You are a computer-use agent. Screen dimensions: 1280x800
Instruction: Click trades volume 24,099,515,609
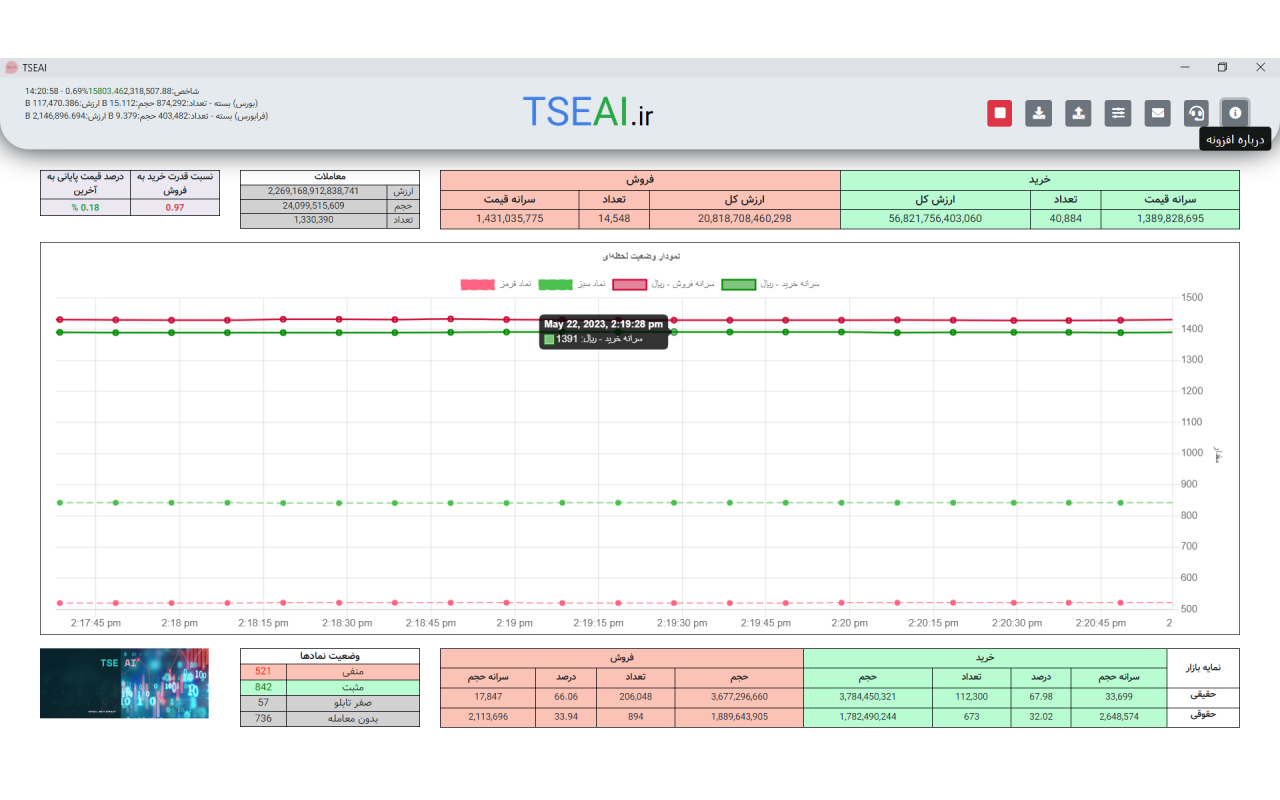point(313,206)
